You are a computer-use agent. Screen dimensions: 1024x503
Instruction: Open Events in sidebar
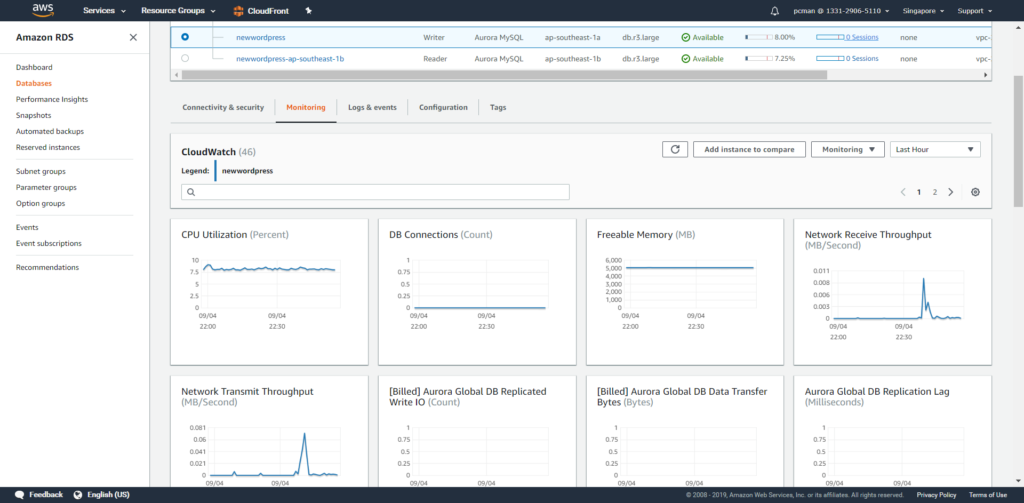pos(27,227)
